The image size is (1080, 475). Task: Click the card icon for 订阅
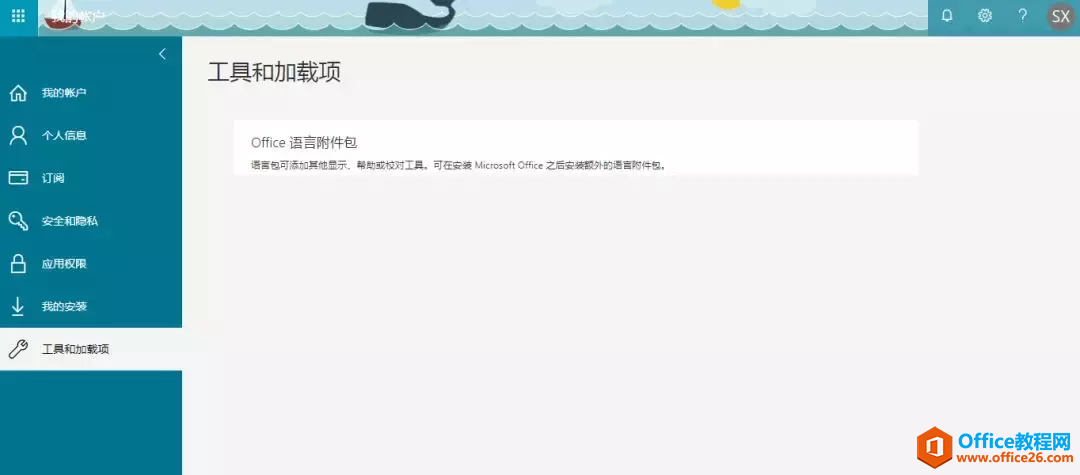pyautogui.click(x=18, y=178)
